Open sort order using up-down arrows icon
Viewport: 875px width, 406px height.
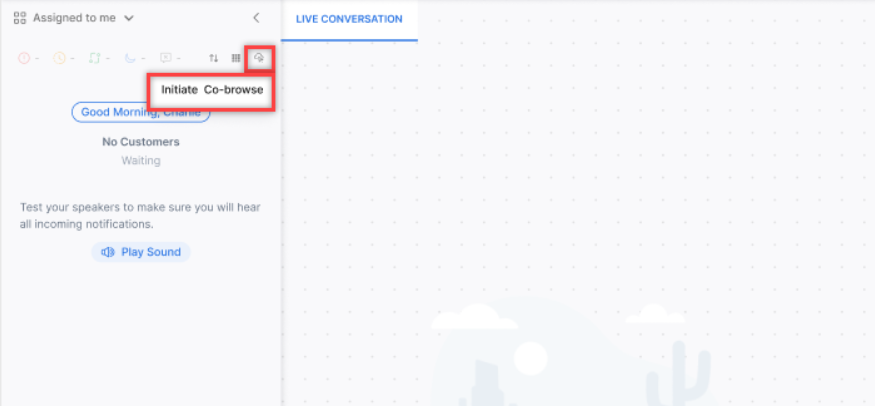(213, 58)
